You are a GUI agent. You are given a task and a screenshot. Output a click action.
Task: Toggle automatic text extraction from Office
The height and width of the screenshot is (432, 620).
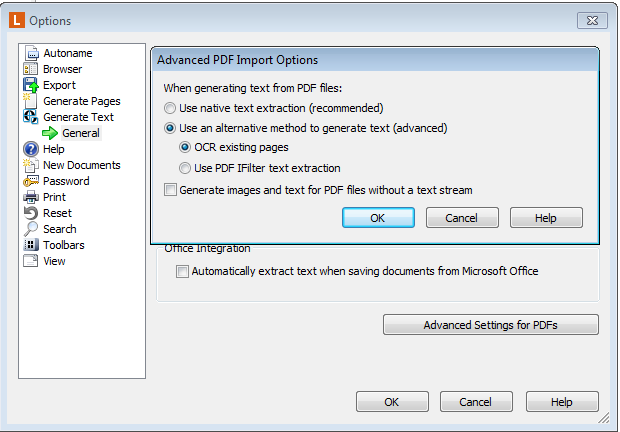(182, 272)
